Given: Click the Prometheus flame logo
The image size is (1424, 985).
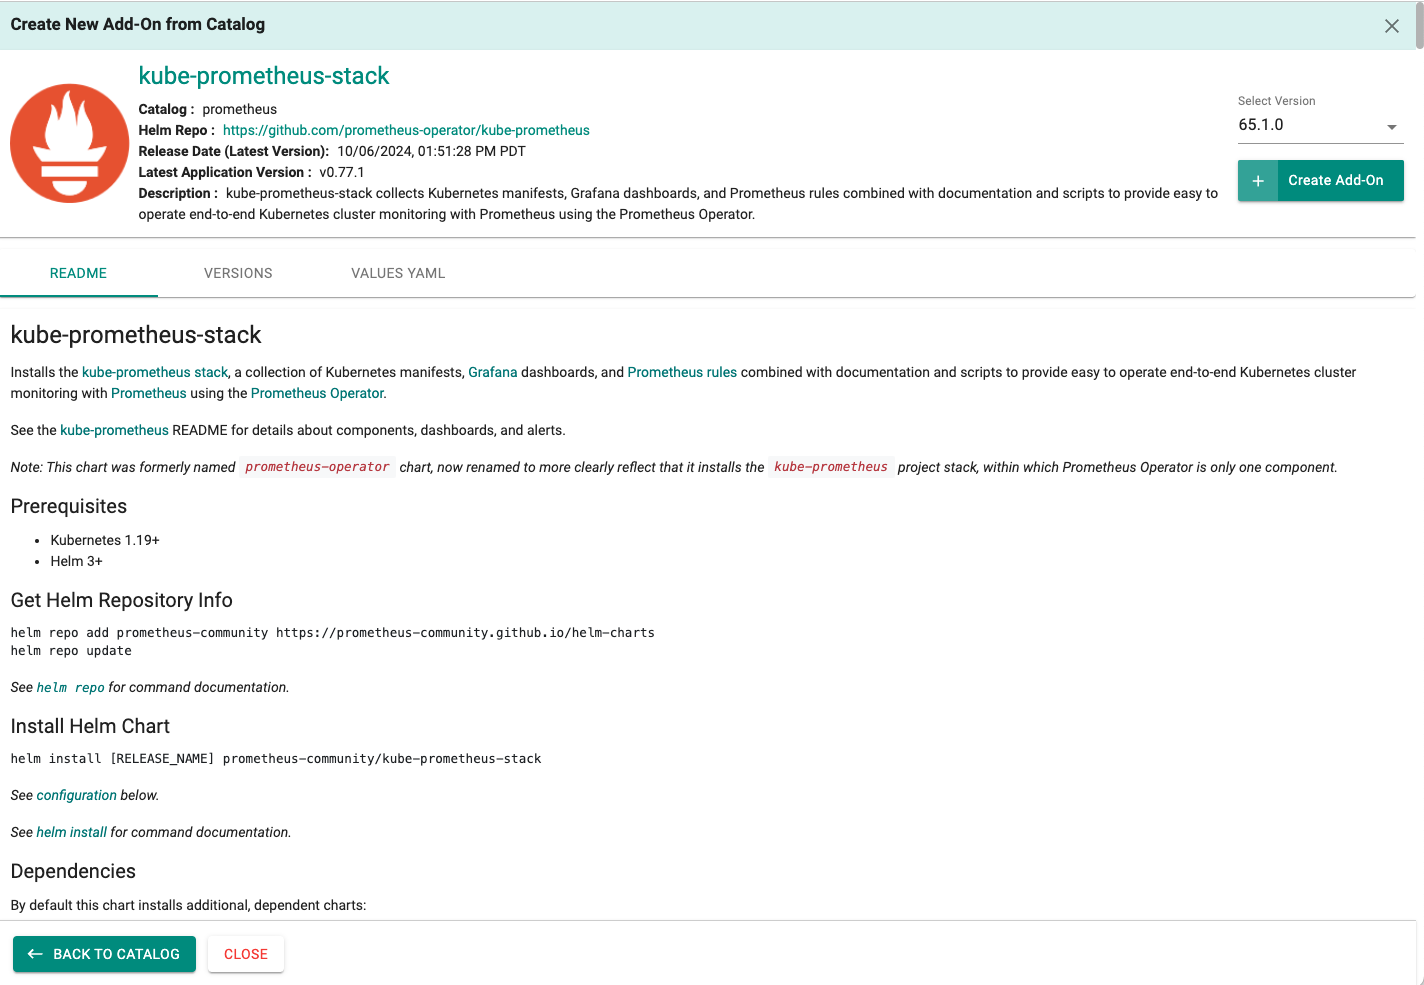Looking at the screenshot, I should click(70, 143).
